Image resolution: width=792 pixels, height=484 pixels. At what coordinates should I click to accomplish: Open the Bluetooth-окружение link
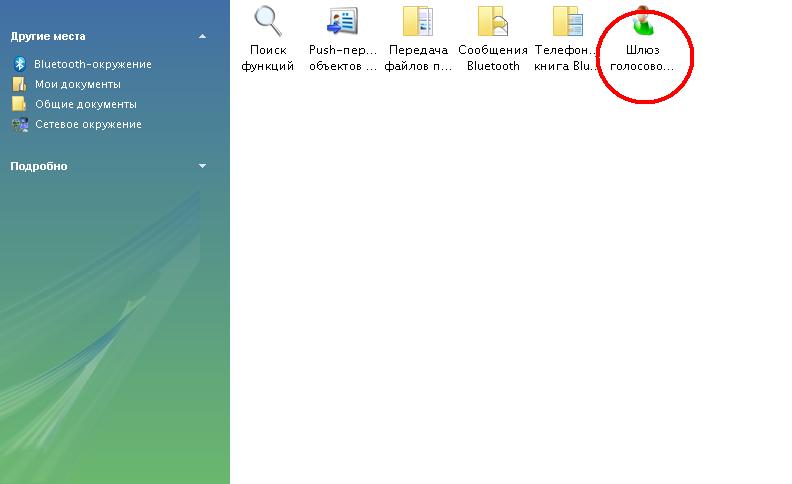coord(93,64)
